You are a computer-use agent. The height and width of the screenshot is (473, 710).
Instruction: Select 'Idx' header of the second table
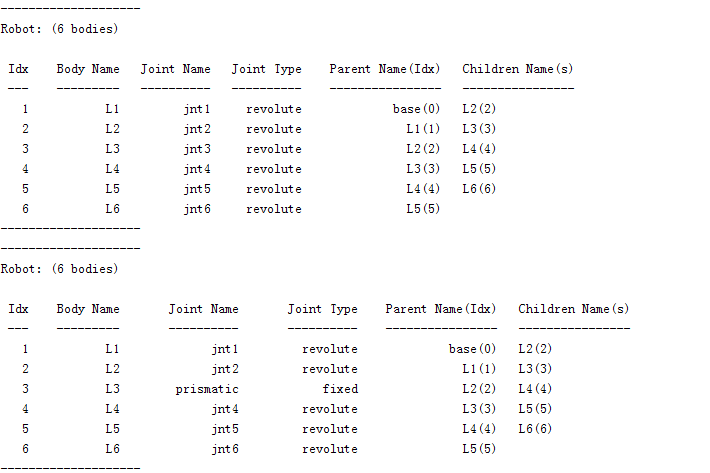point(18,309)
